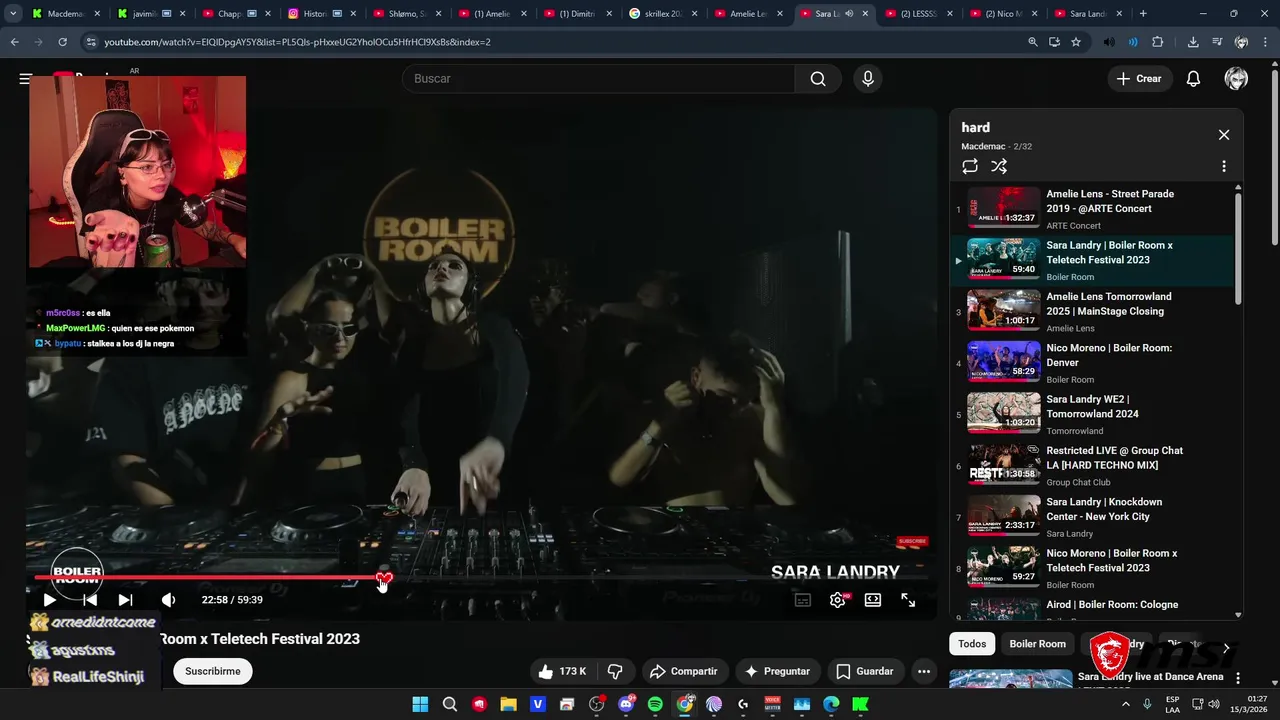Click the address bar URL

(298, 42)
